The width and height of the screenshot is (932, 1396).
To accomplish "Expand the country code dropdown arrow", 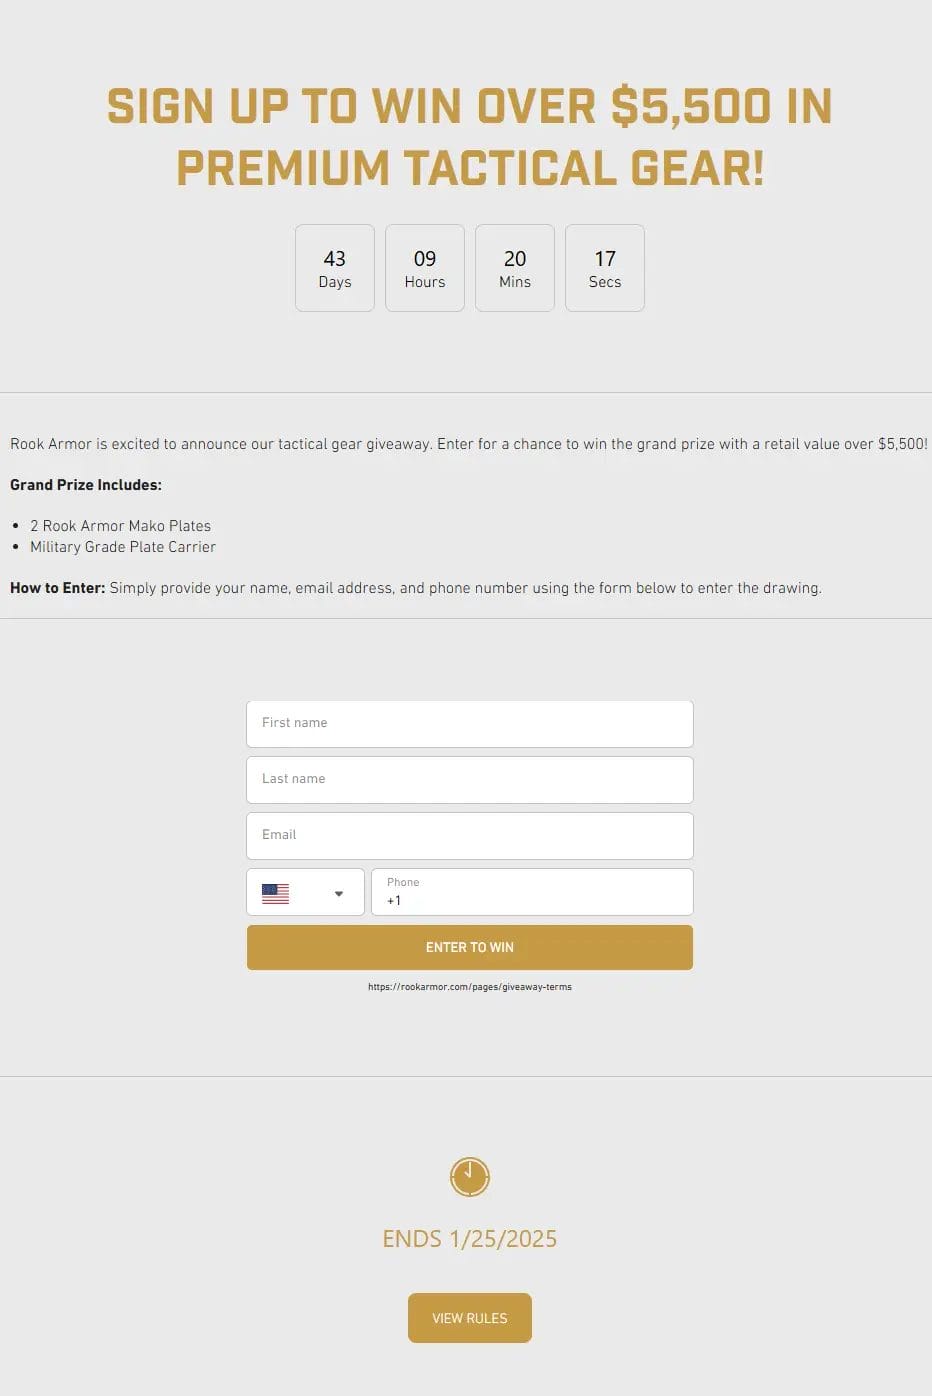I will pos(339,894).
